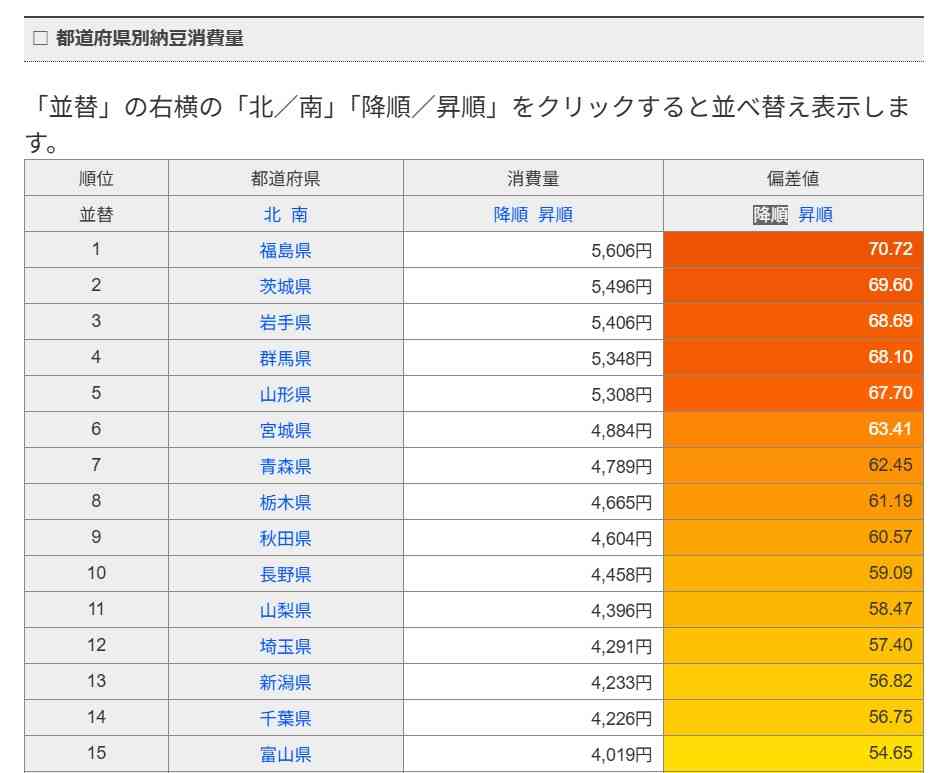947x773 pixels.
Task: Open the 青森県 link
Action: tap(285, 466)
